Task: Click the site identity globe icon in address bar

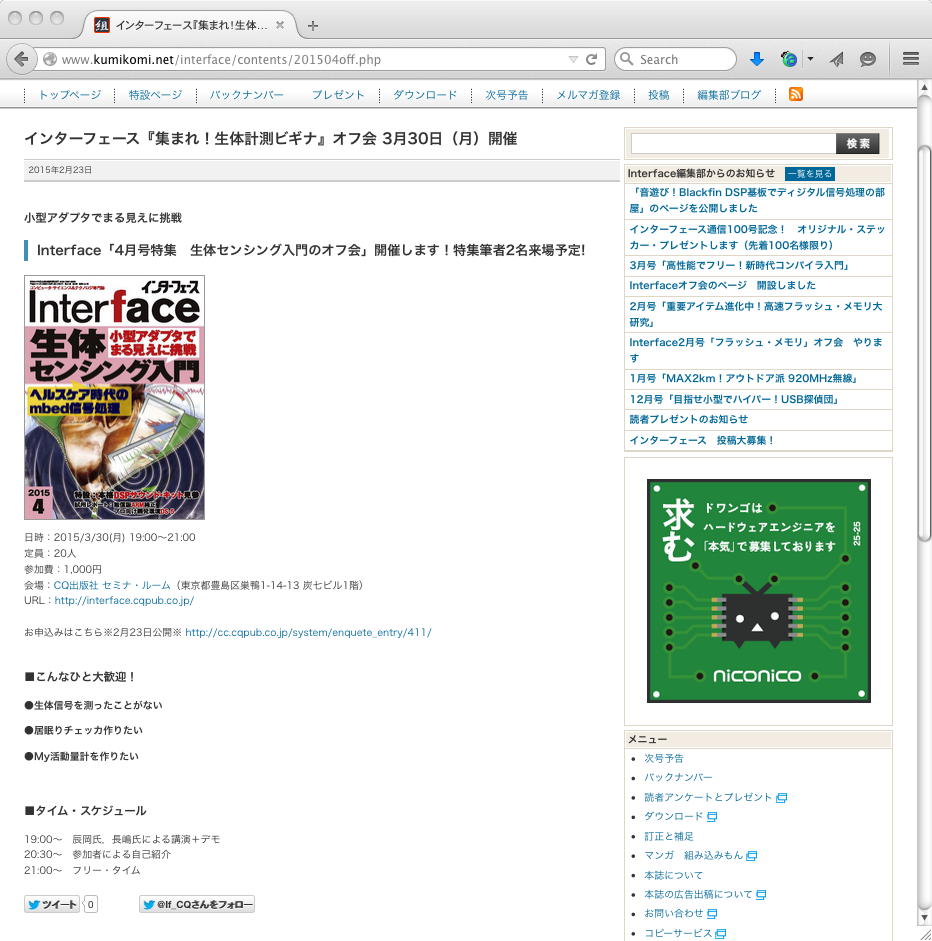Action: click(x=50, y=59)
